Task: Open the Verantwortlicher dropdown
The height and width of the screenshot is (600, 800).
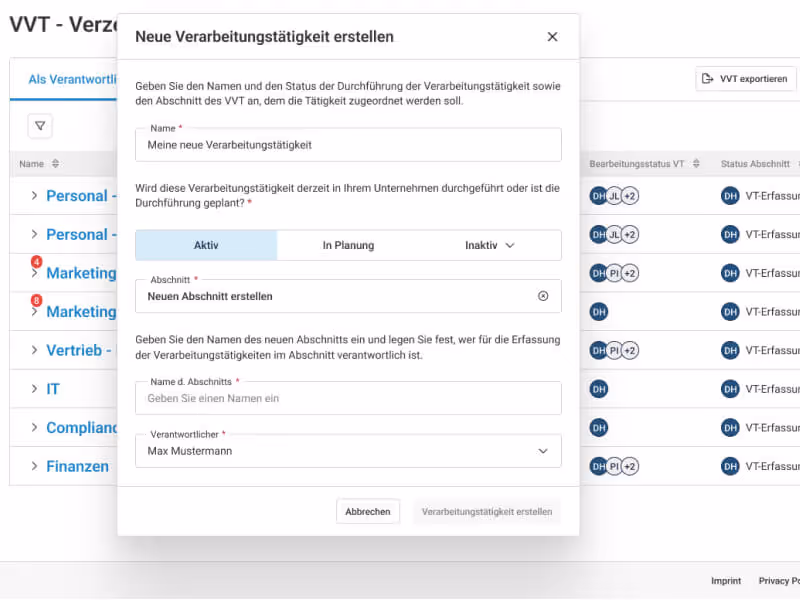Action: tap(348, 451)
